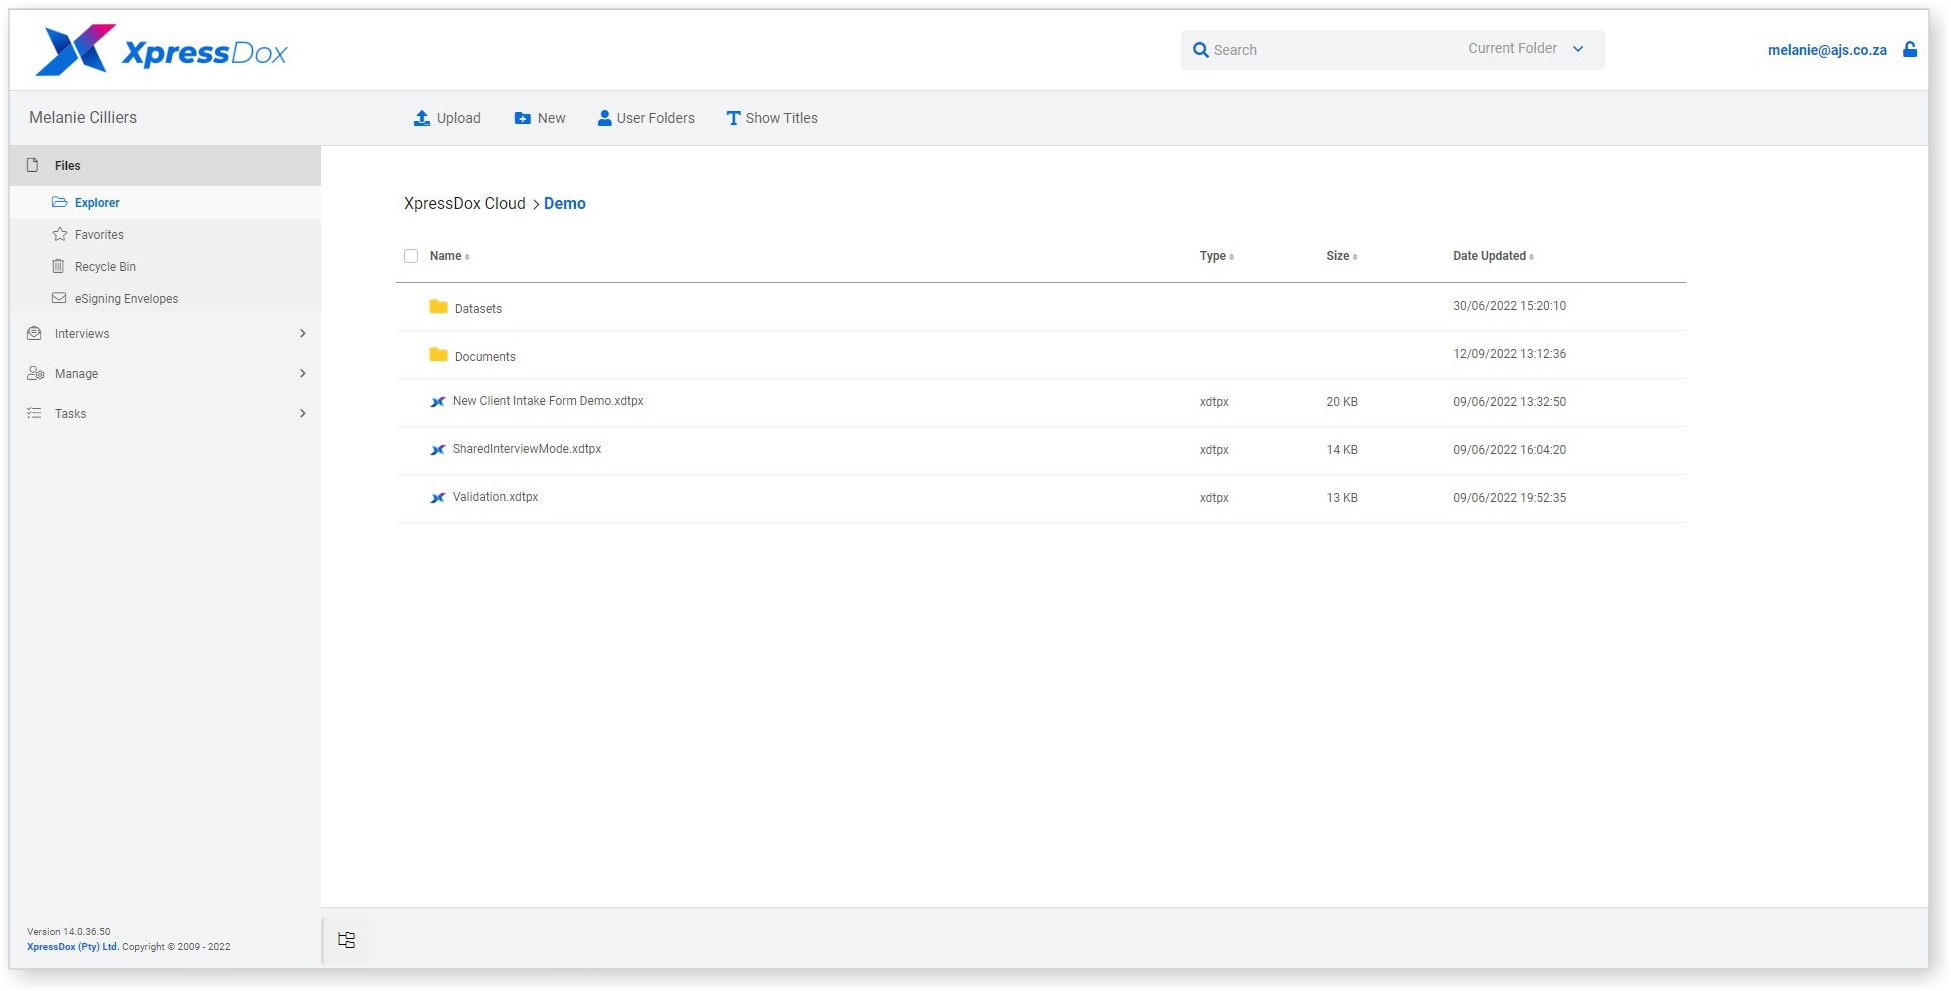Click date 12/09/2022 13:12:36
Viewport: 1951px width, 991px height.
1509,354
